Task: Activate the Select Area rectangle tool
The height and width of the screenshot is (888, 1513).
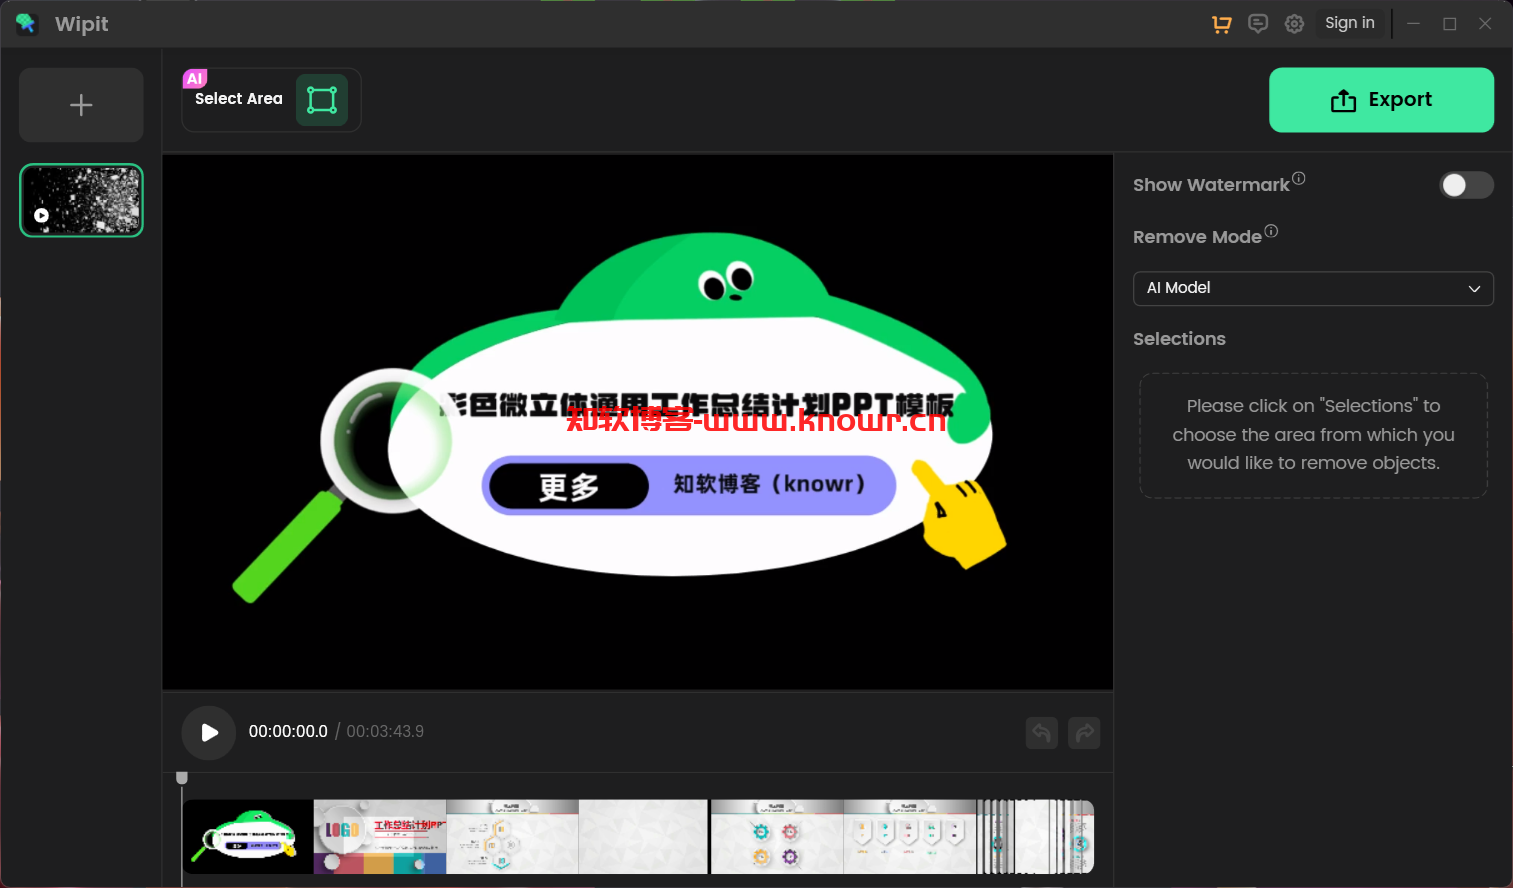Action: pos(322,100)
